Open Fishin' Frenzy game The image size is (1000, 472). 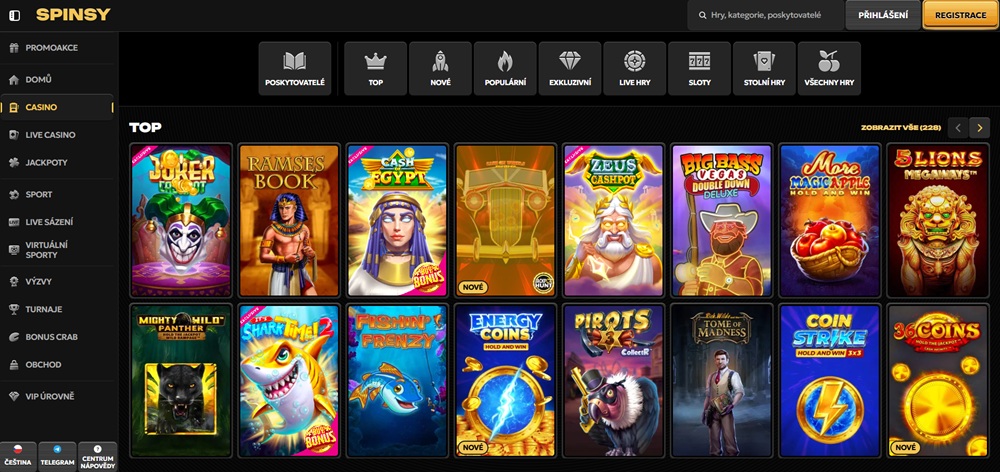point(397,381)
